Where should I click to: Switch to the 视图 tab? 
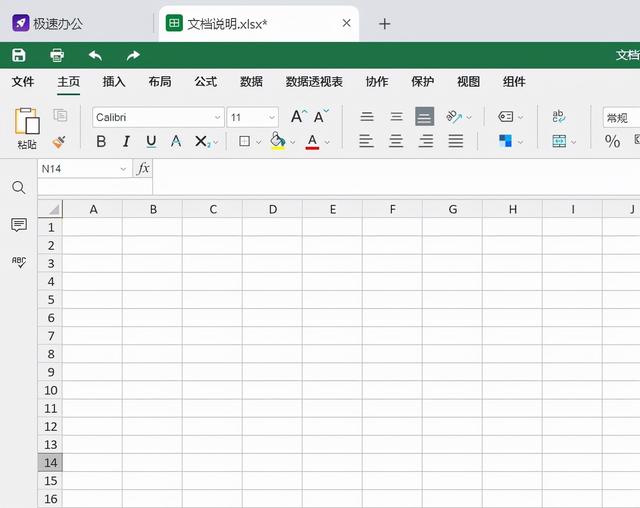[x=468, y=82]
